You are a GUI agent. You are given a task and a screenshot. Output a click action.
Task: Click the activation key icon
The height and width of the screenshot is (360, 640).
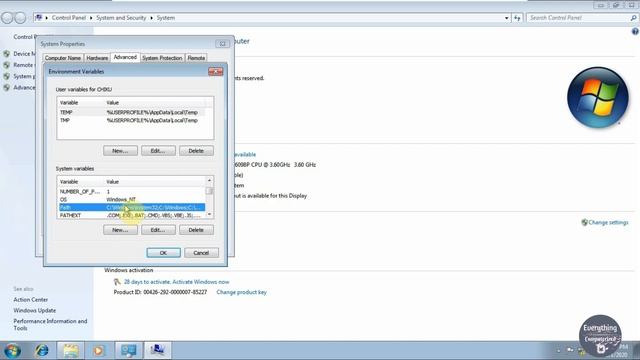117,282
